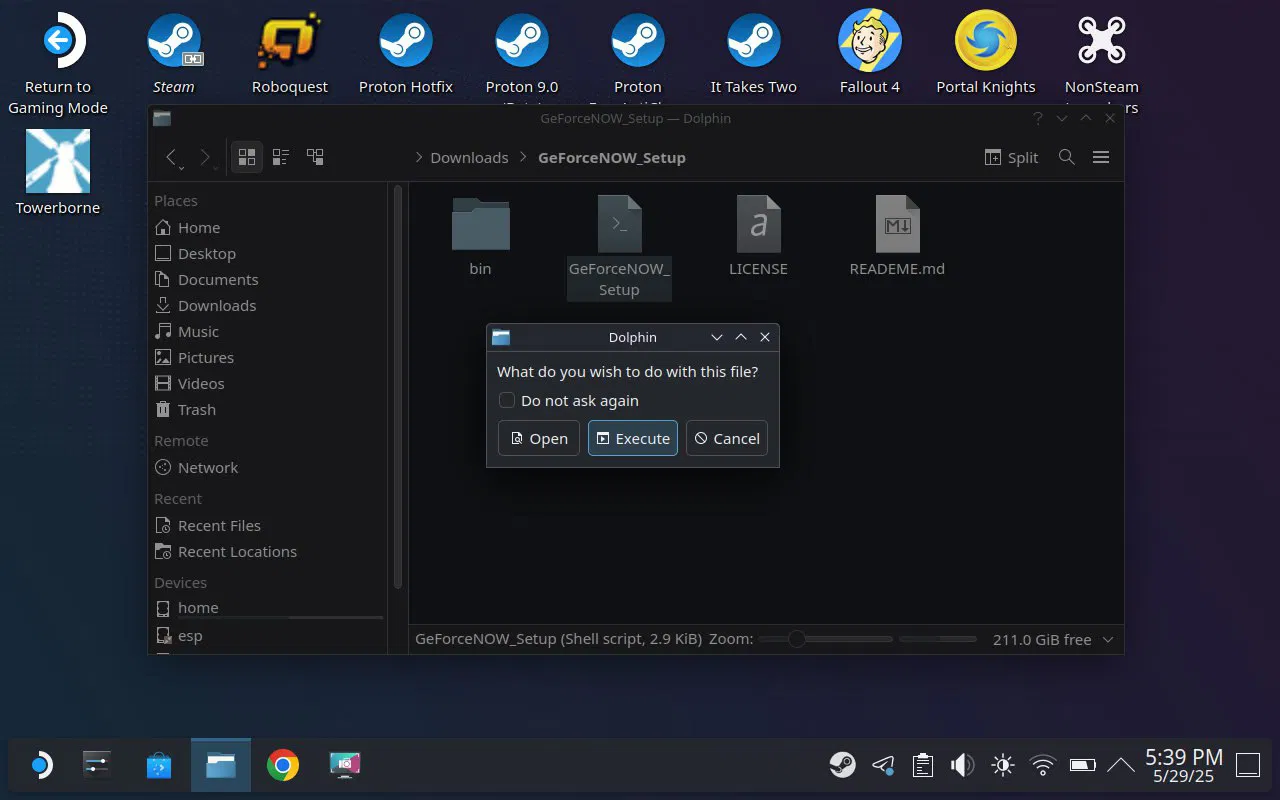This screenshot has width=1280, height=800.
Task: Open the clipboard tray icon
Action: [923, 766]
